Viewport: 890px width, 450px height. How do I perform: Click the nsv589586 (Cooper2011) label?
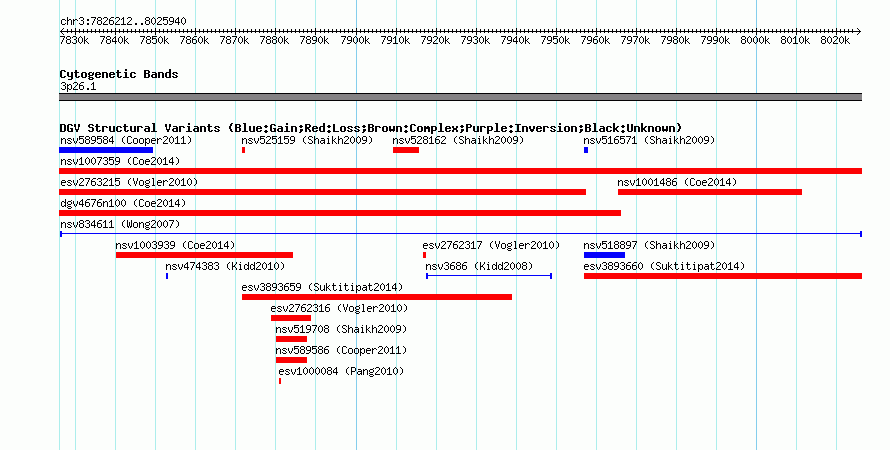(341, 350)
